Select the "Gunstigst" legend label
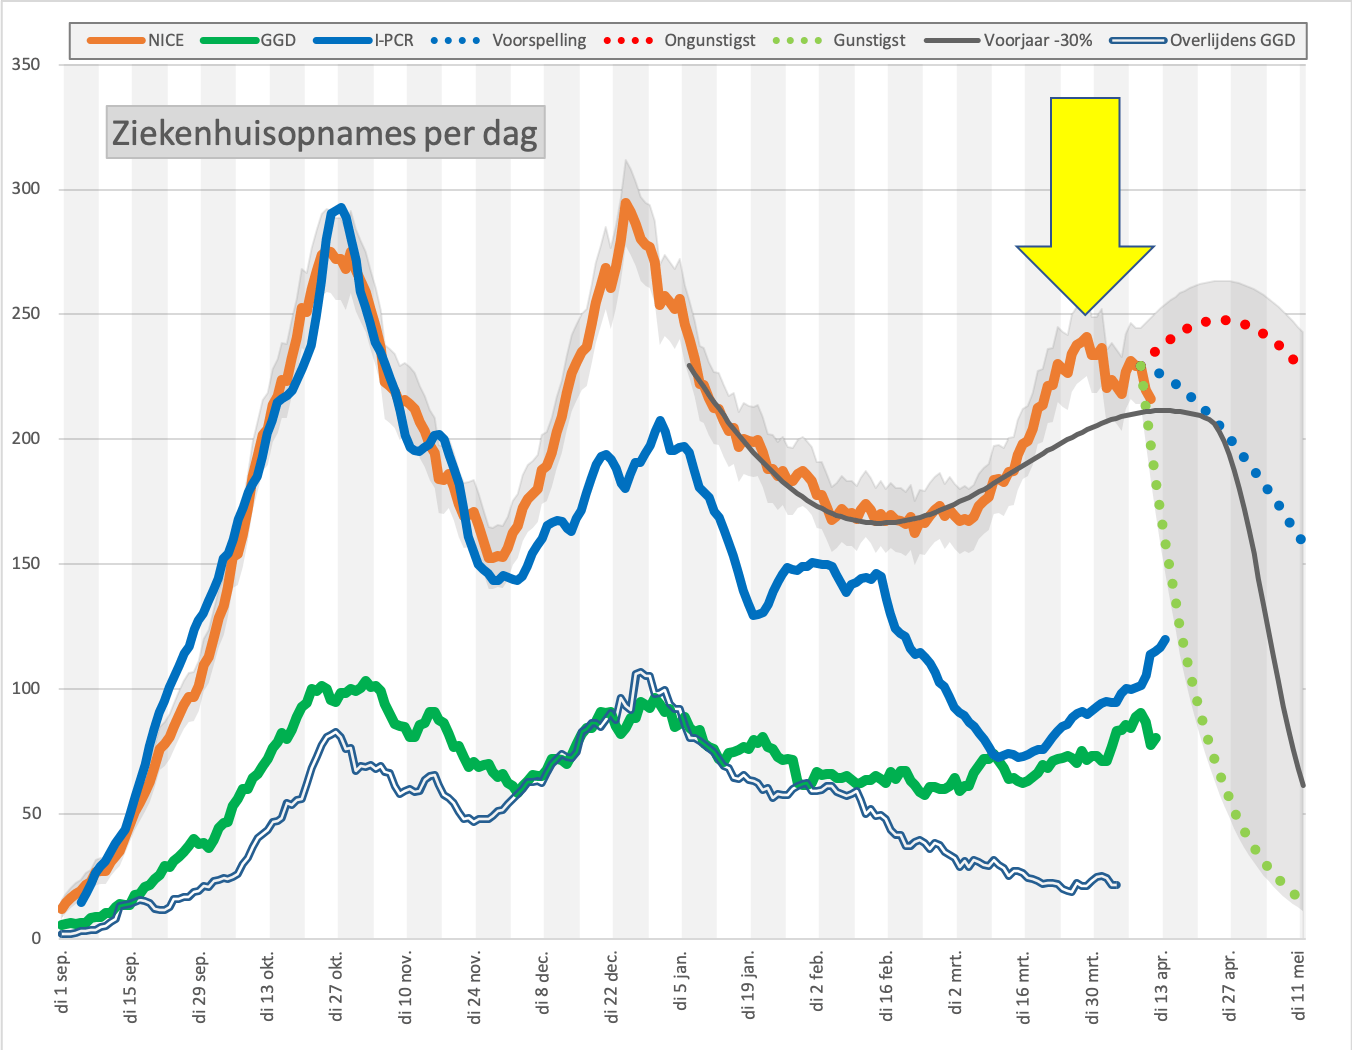Image resolution: width=1352 pixels, height=1050 pixels. click(869, 41)
